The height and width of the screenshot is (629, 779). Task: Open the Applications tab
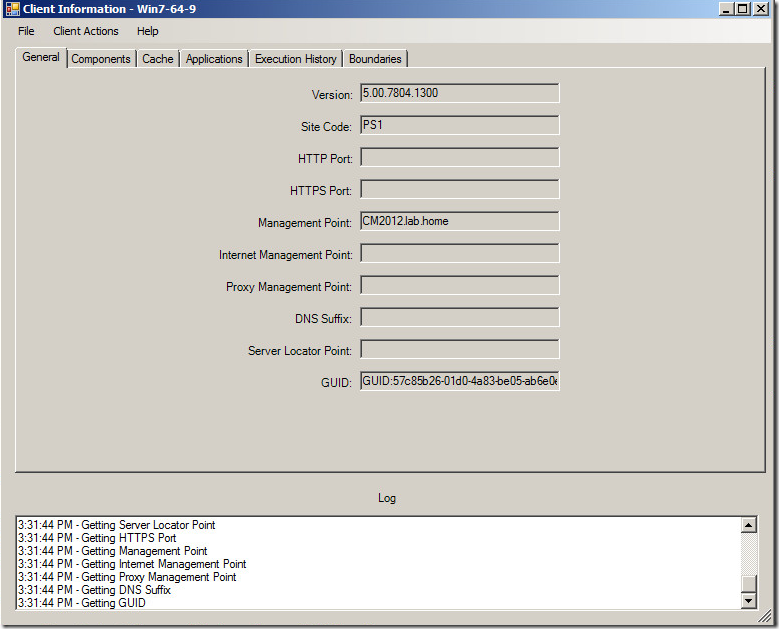[x=214, y=59]
